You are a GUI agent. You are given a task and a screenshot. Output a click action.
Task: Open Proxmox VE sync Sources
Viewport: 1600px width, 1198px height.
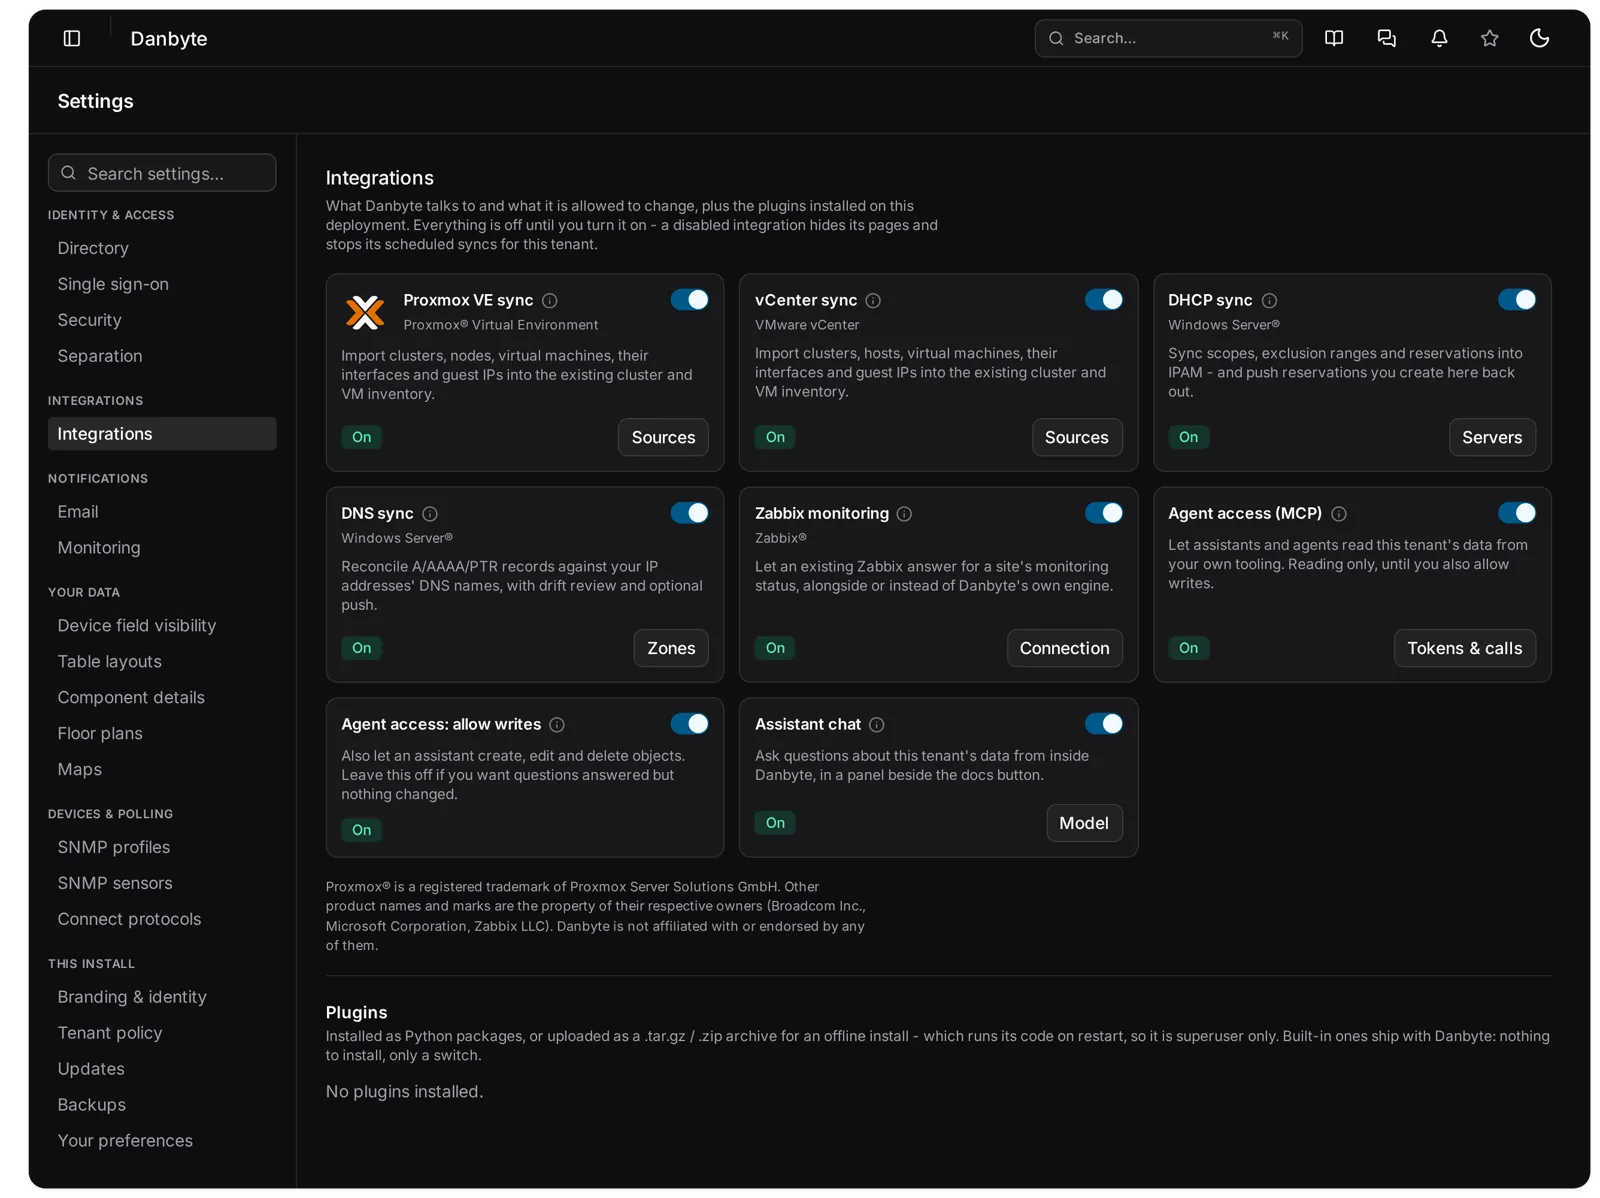pos(663,437)
